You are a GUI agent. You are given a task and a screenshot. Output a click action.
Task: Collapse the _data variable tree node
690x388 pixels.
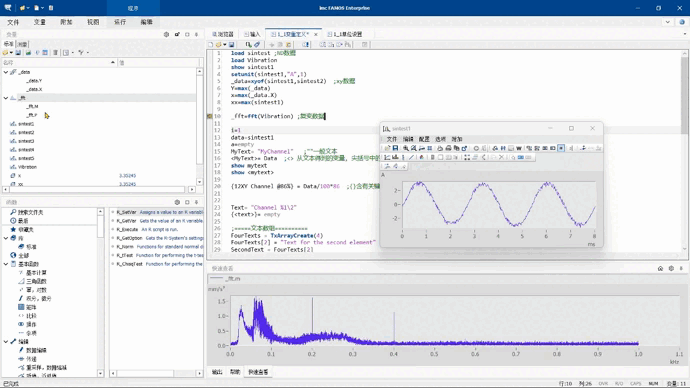coord(6,72)
